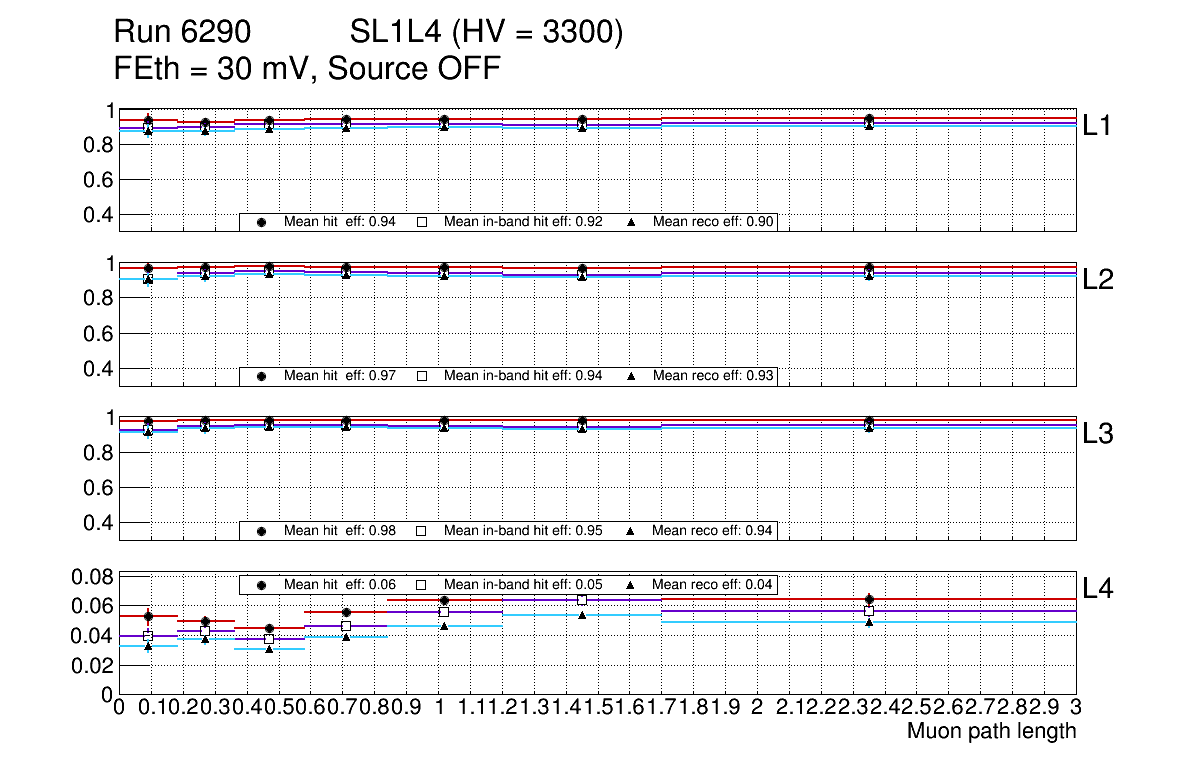Click the triangle marker in L4 legend

coord(631,584)
